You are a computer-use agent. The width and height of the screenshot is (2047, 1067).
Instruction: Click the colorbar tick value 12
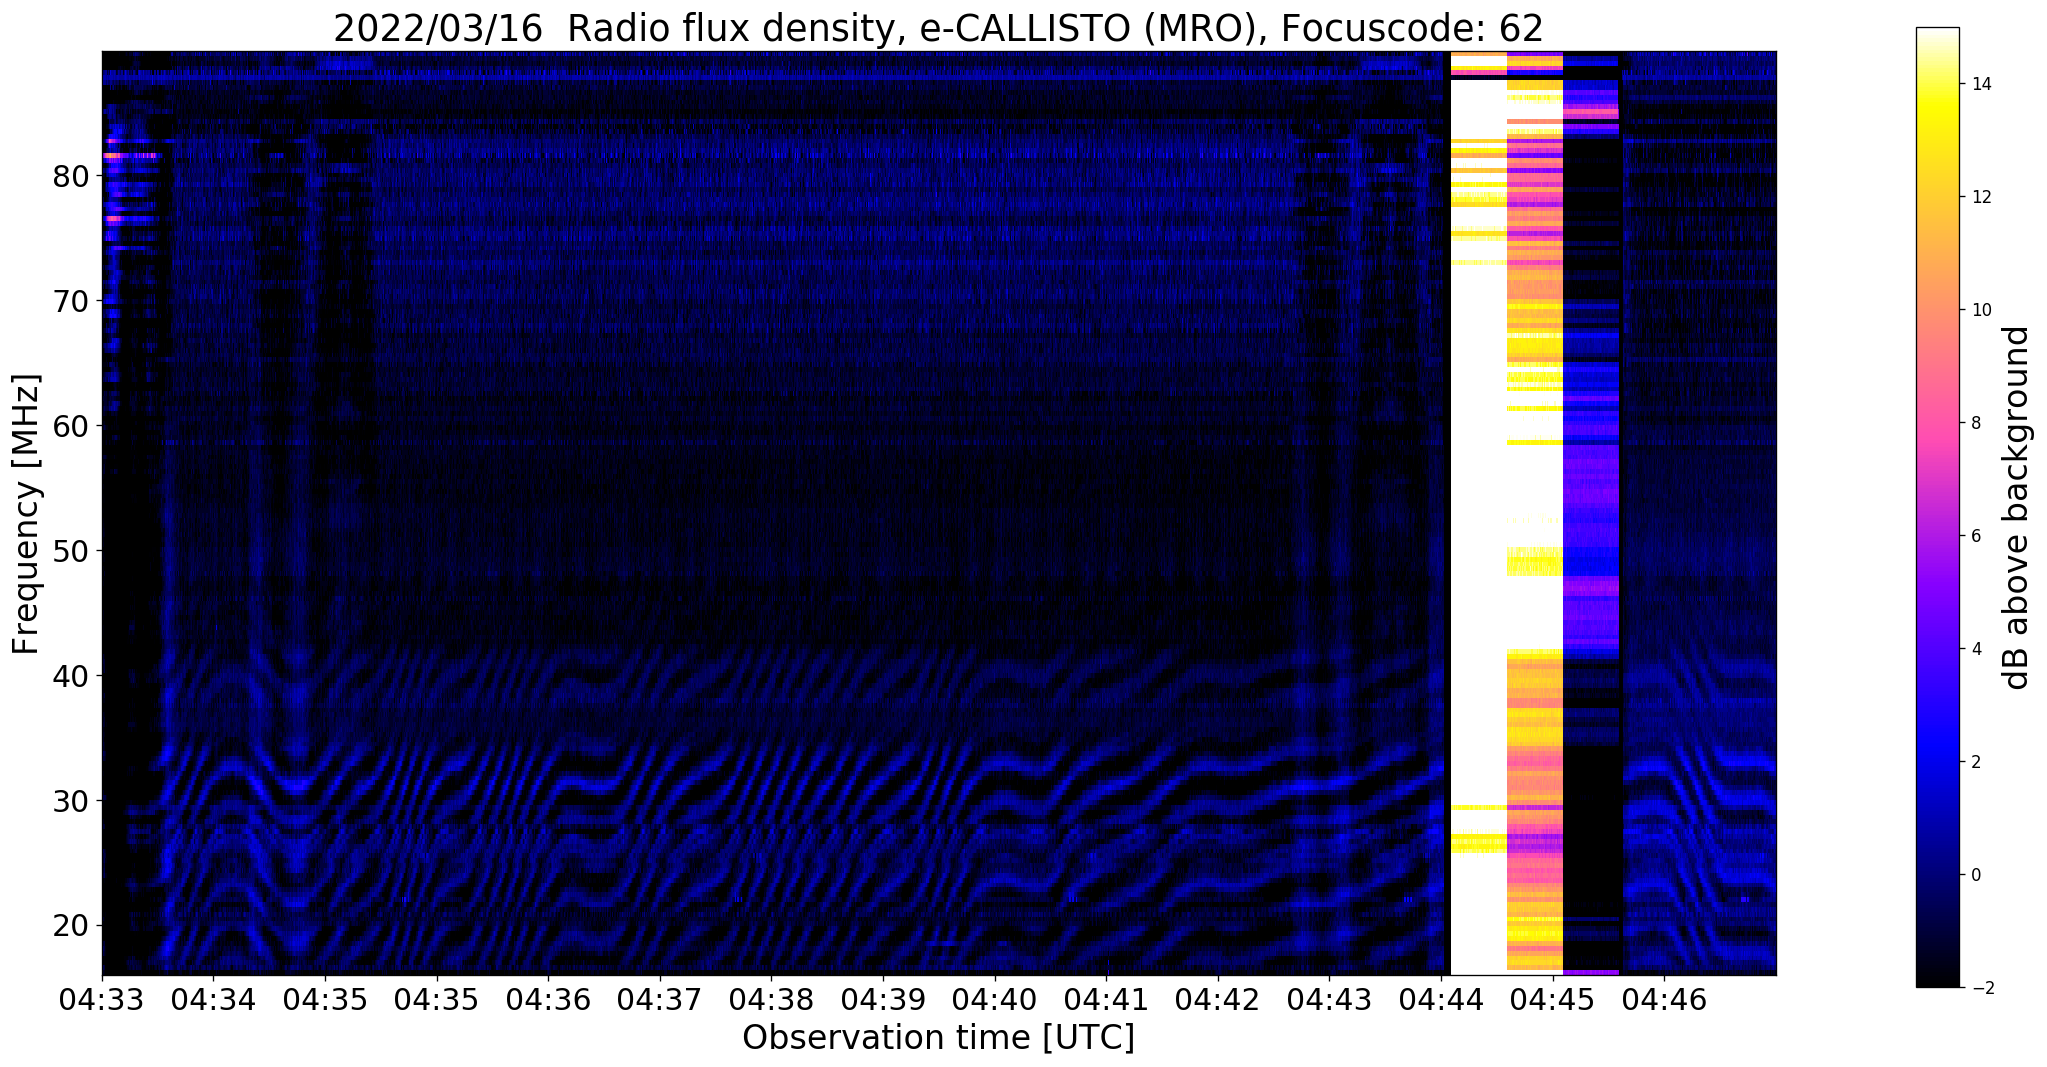pos(1980,197)
